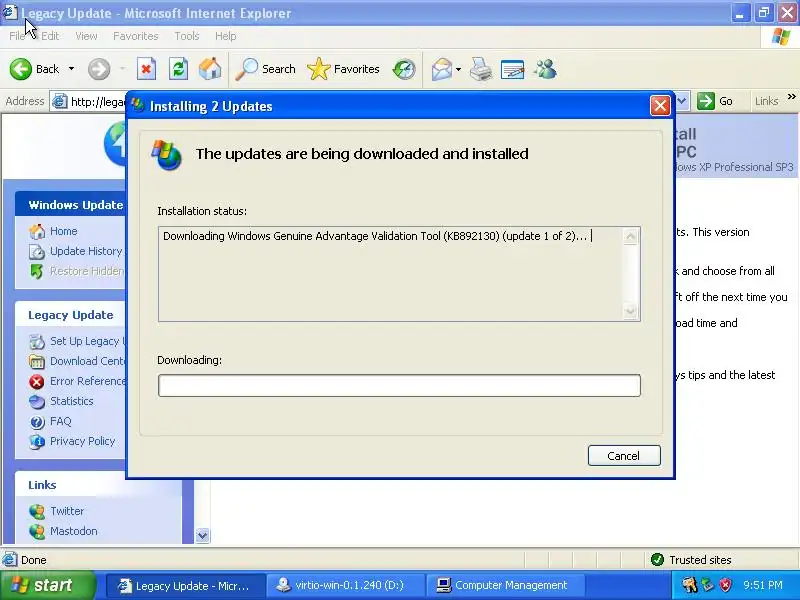Click the page icon in address bar
The image size is (800, 600).
point(60,102)
